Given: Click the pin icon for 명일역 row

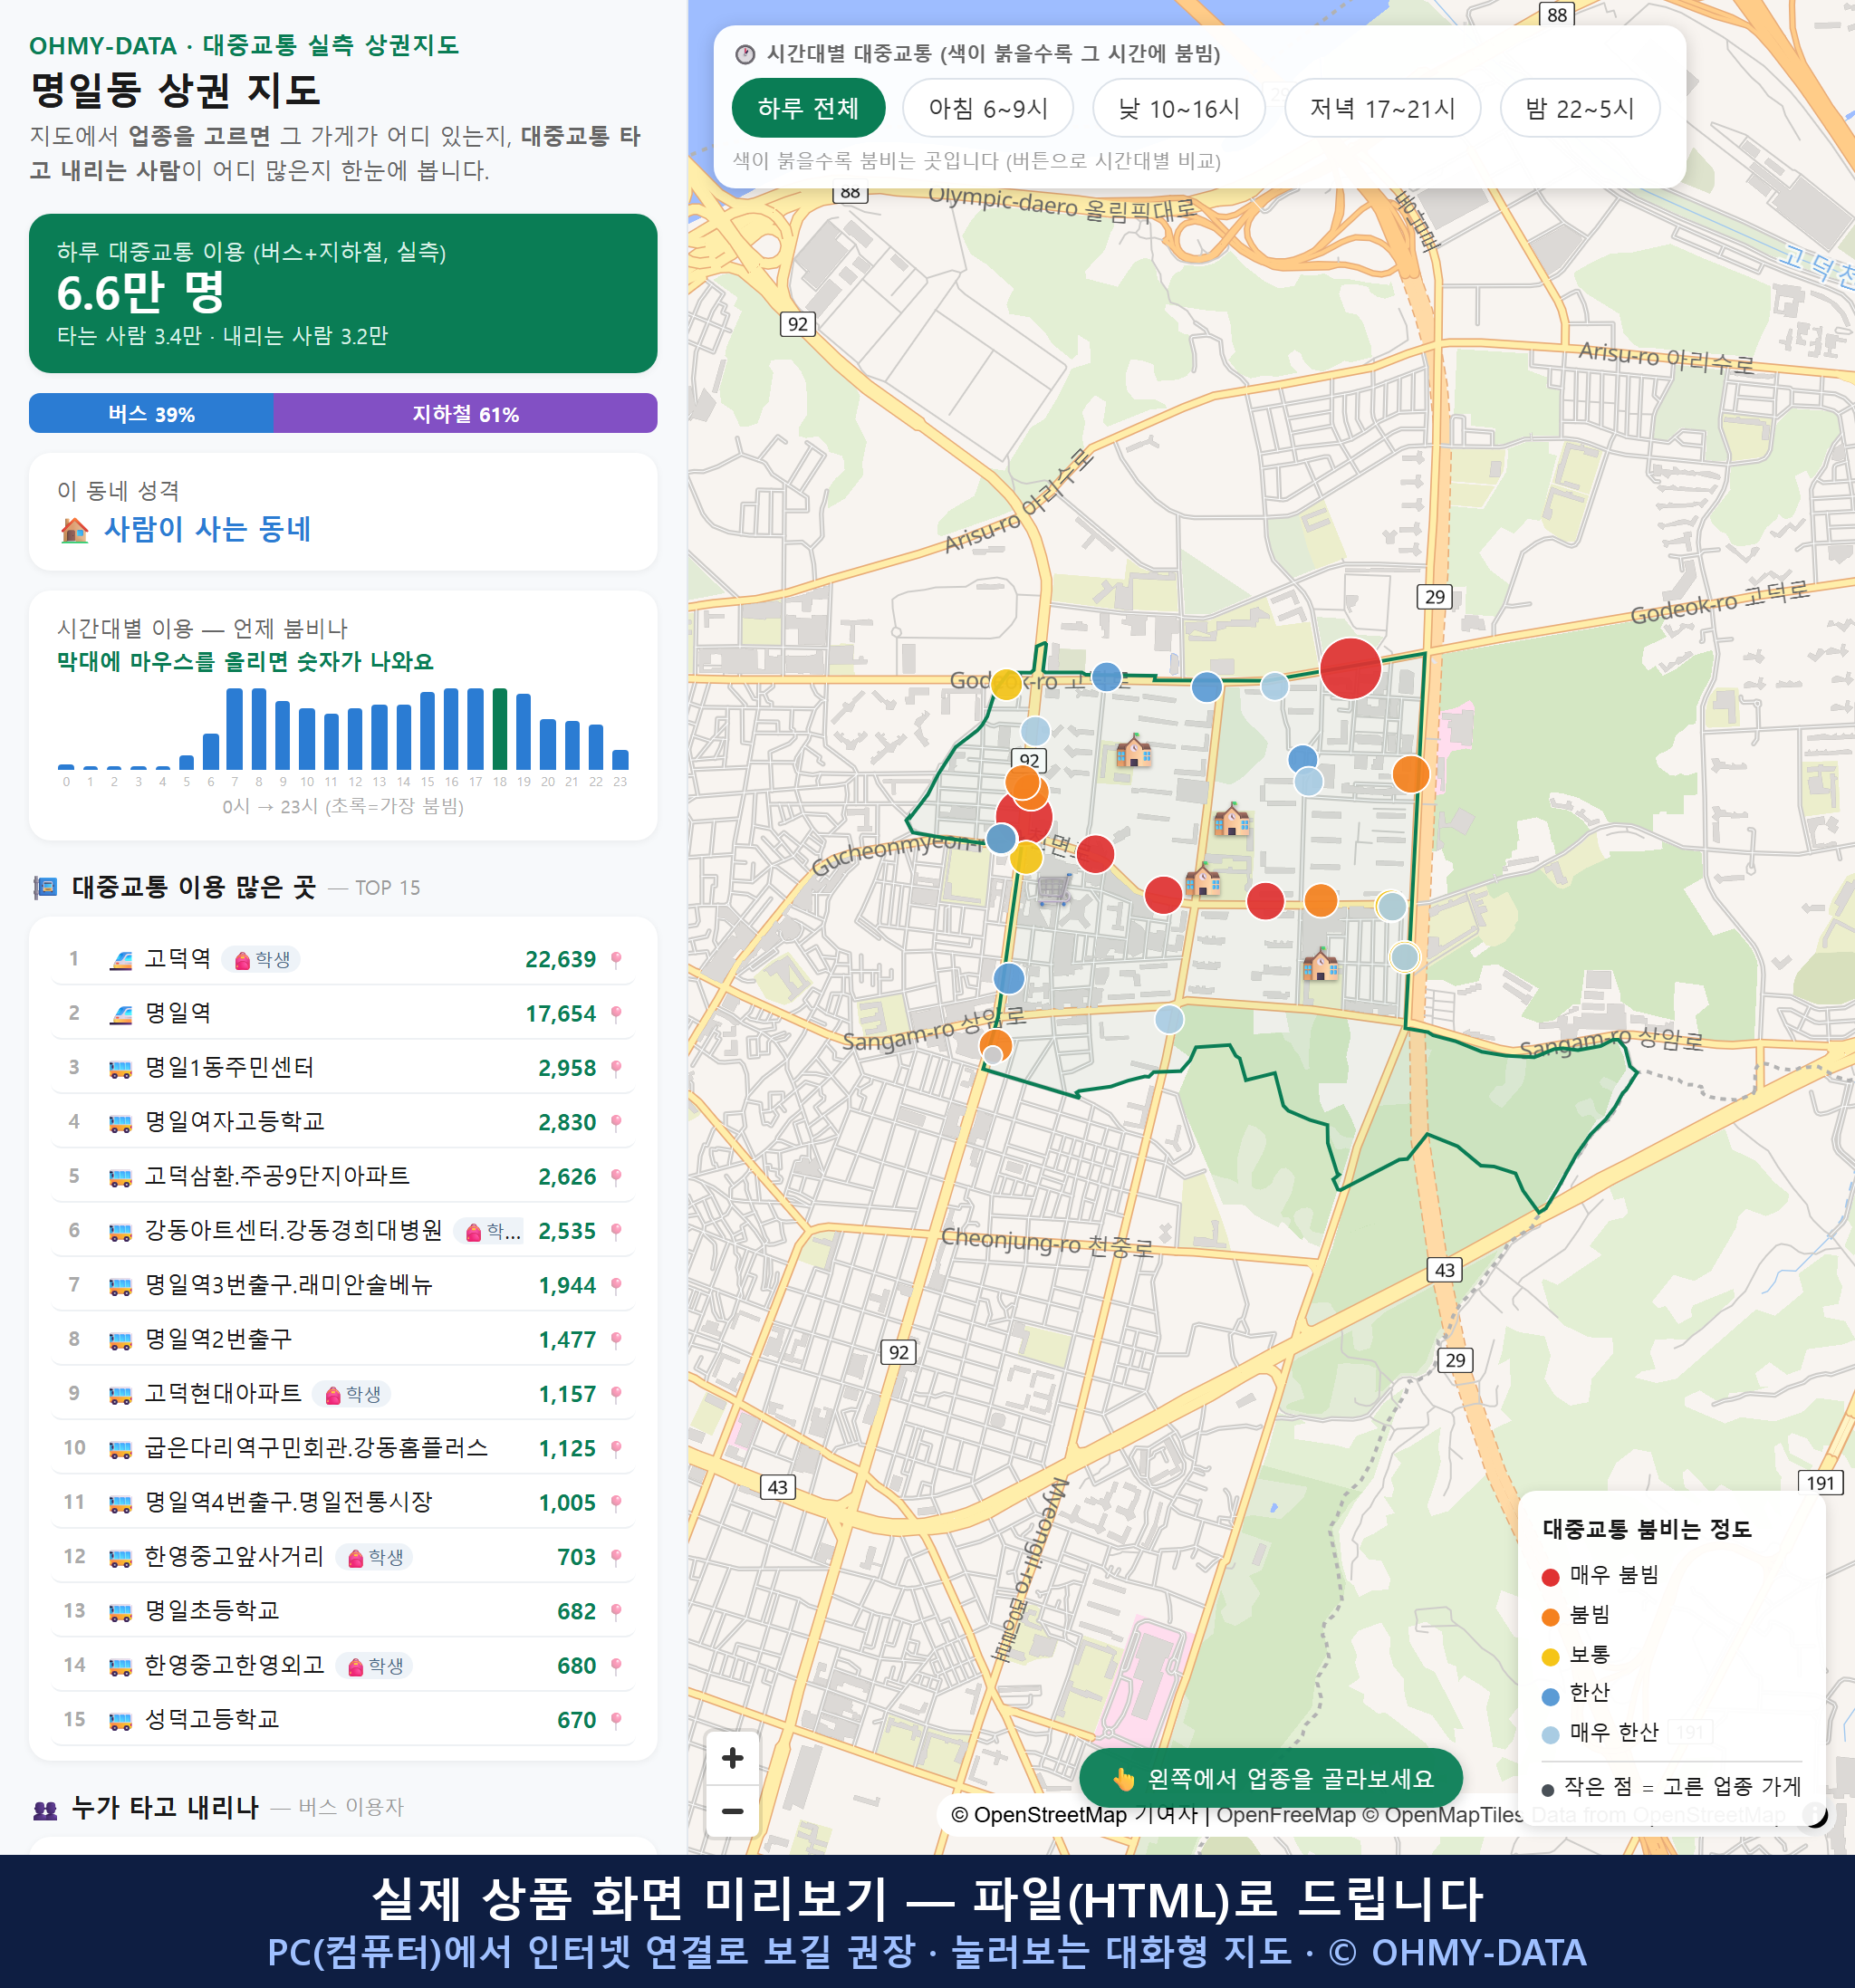Looking at the screenshot, I should click(x=616, y=1014).
